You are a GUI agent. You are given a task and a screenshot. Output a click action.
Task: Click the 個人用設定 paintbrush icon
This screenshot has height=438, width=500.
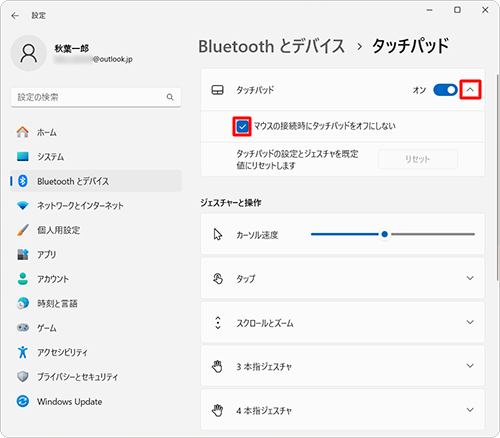click(23, 230)
